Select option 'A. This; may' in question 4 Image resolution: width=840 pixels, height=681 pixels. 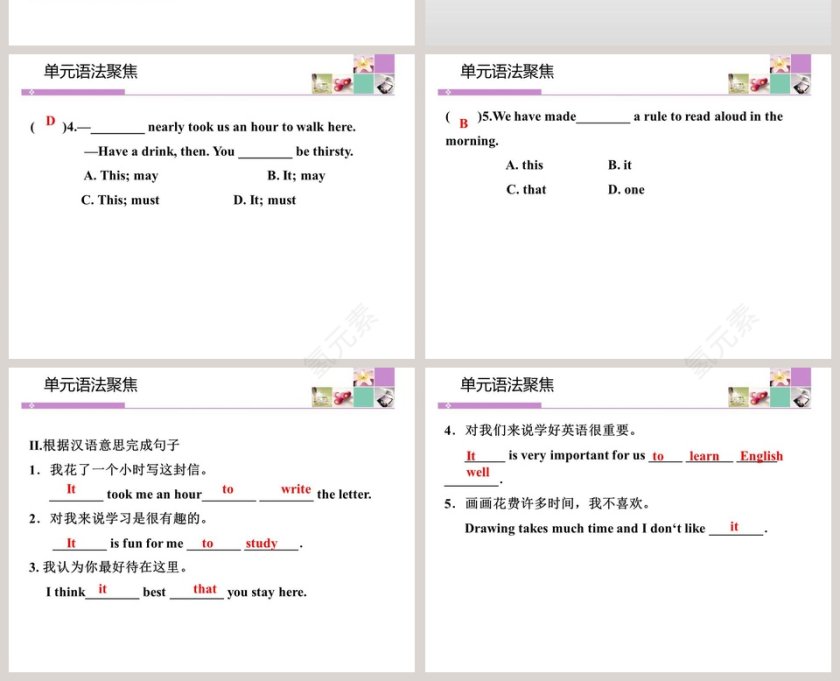coord(121,176)
